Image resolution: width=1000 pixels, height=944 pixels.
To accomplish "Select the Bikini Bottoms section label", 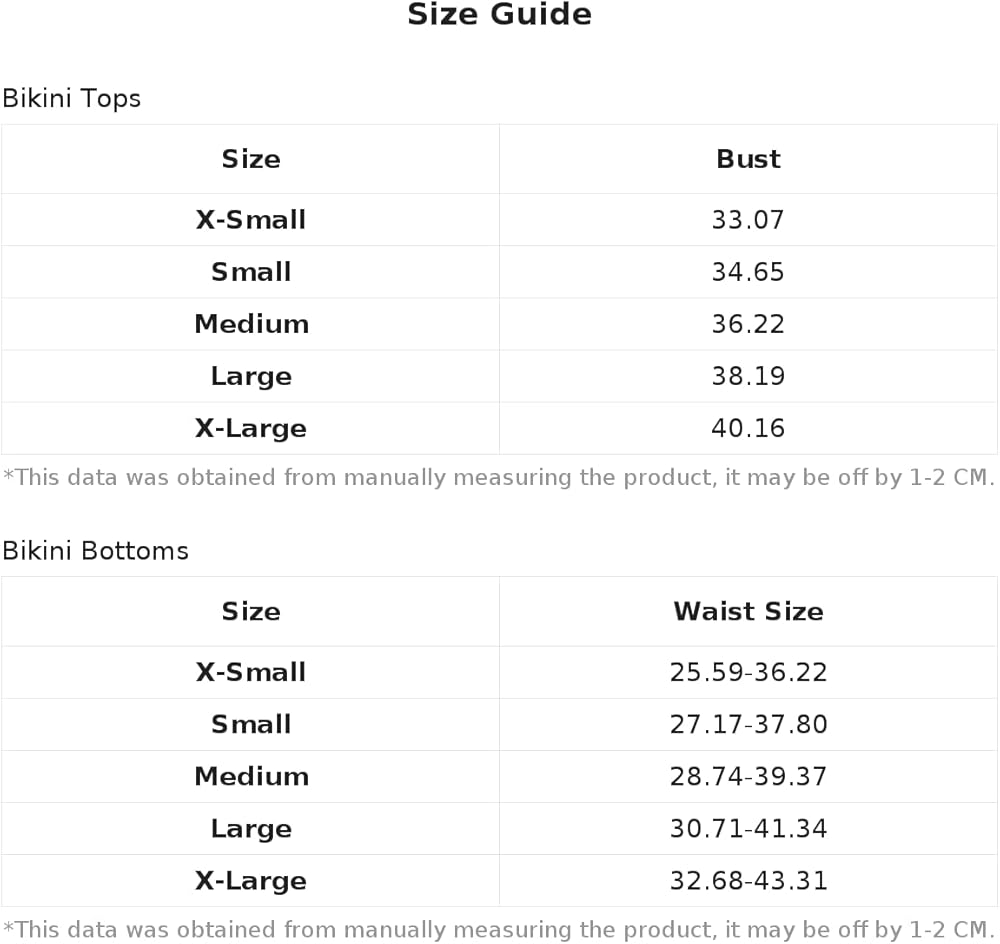I will (x=96, y=550).
